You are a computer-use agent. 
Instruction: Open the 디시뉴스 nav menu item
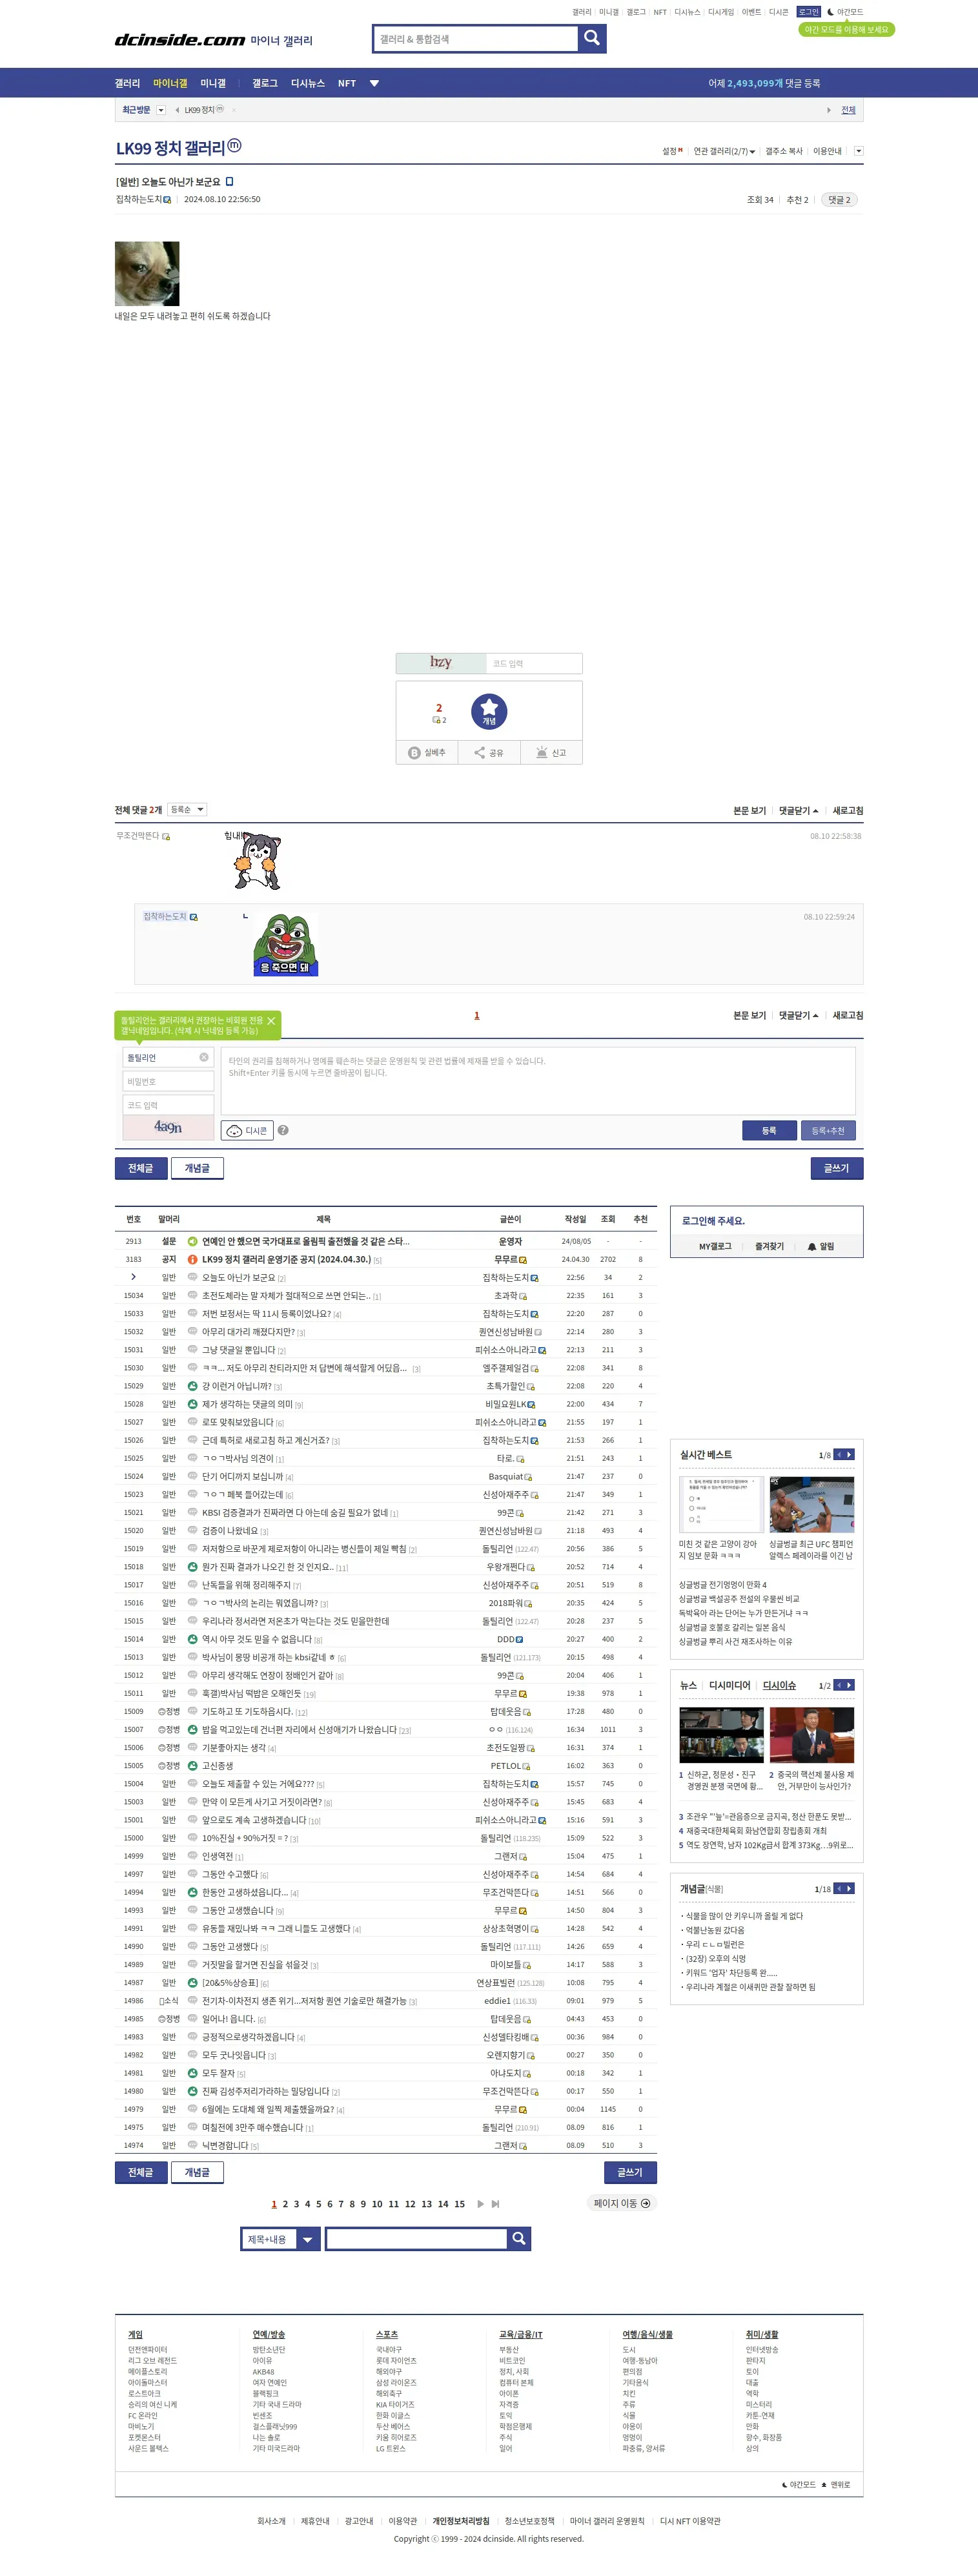tap(308, 83)
